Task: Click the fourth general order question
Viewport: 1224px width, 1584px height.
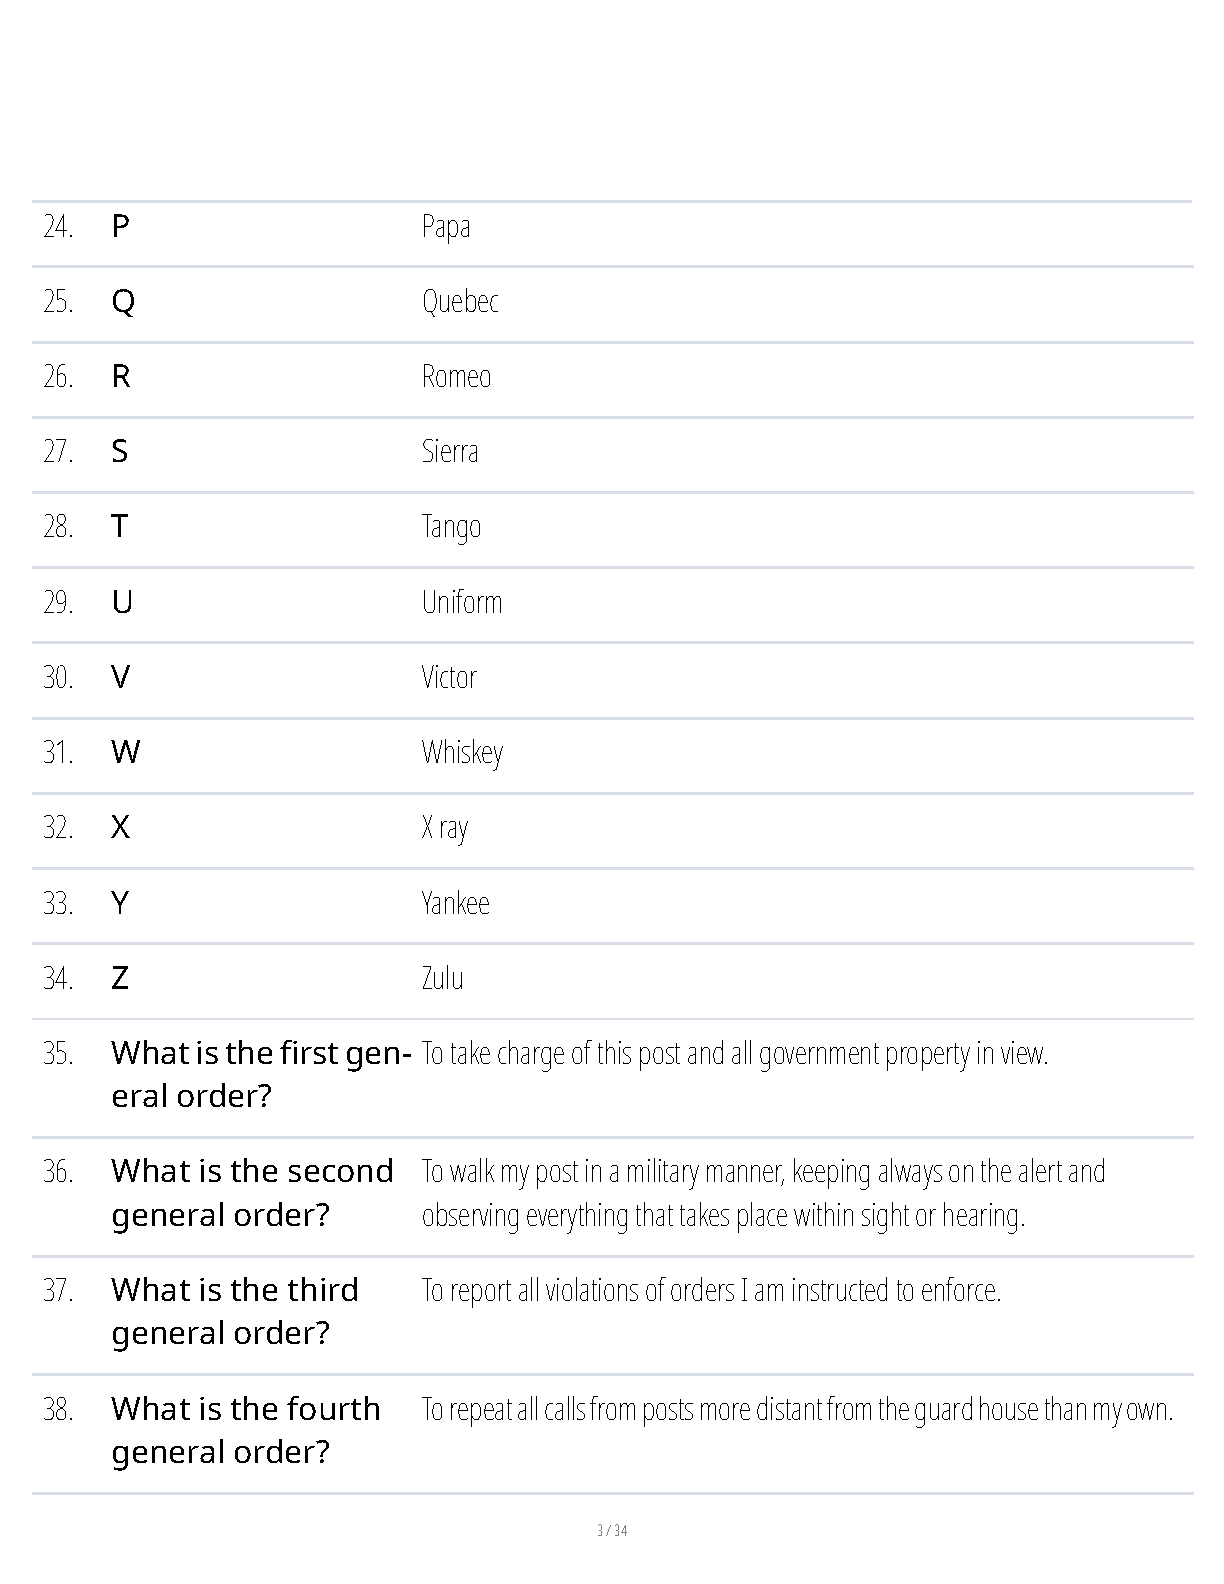Action: (246, 1430)
